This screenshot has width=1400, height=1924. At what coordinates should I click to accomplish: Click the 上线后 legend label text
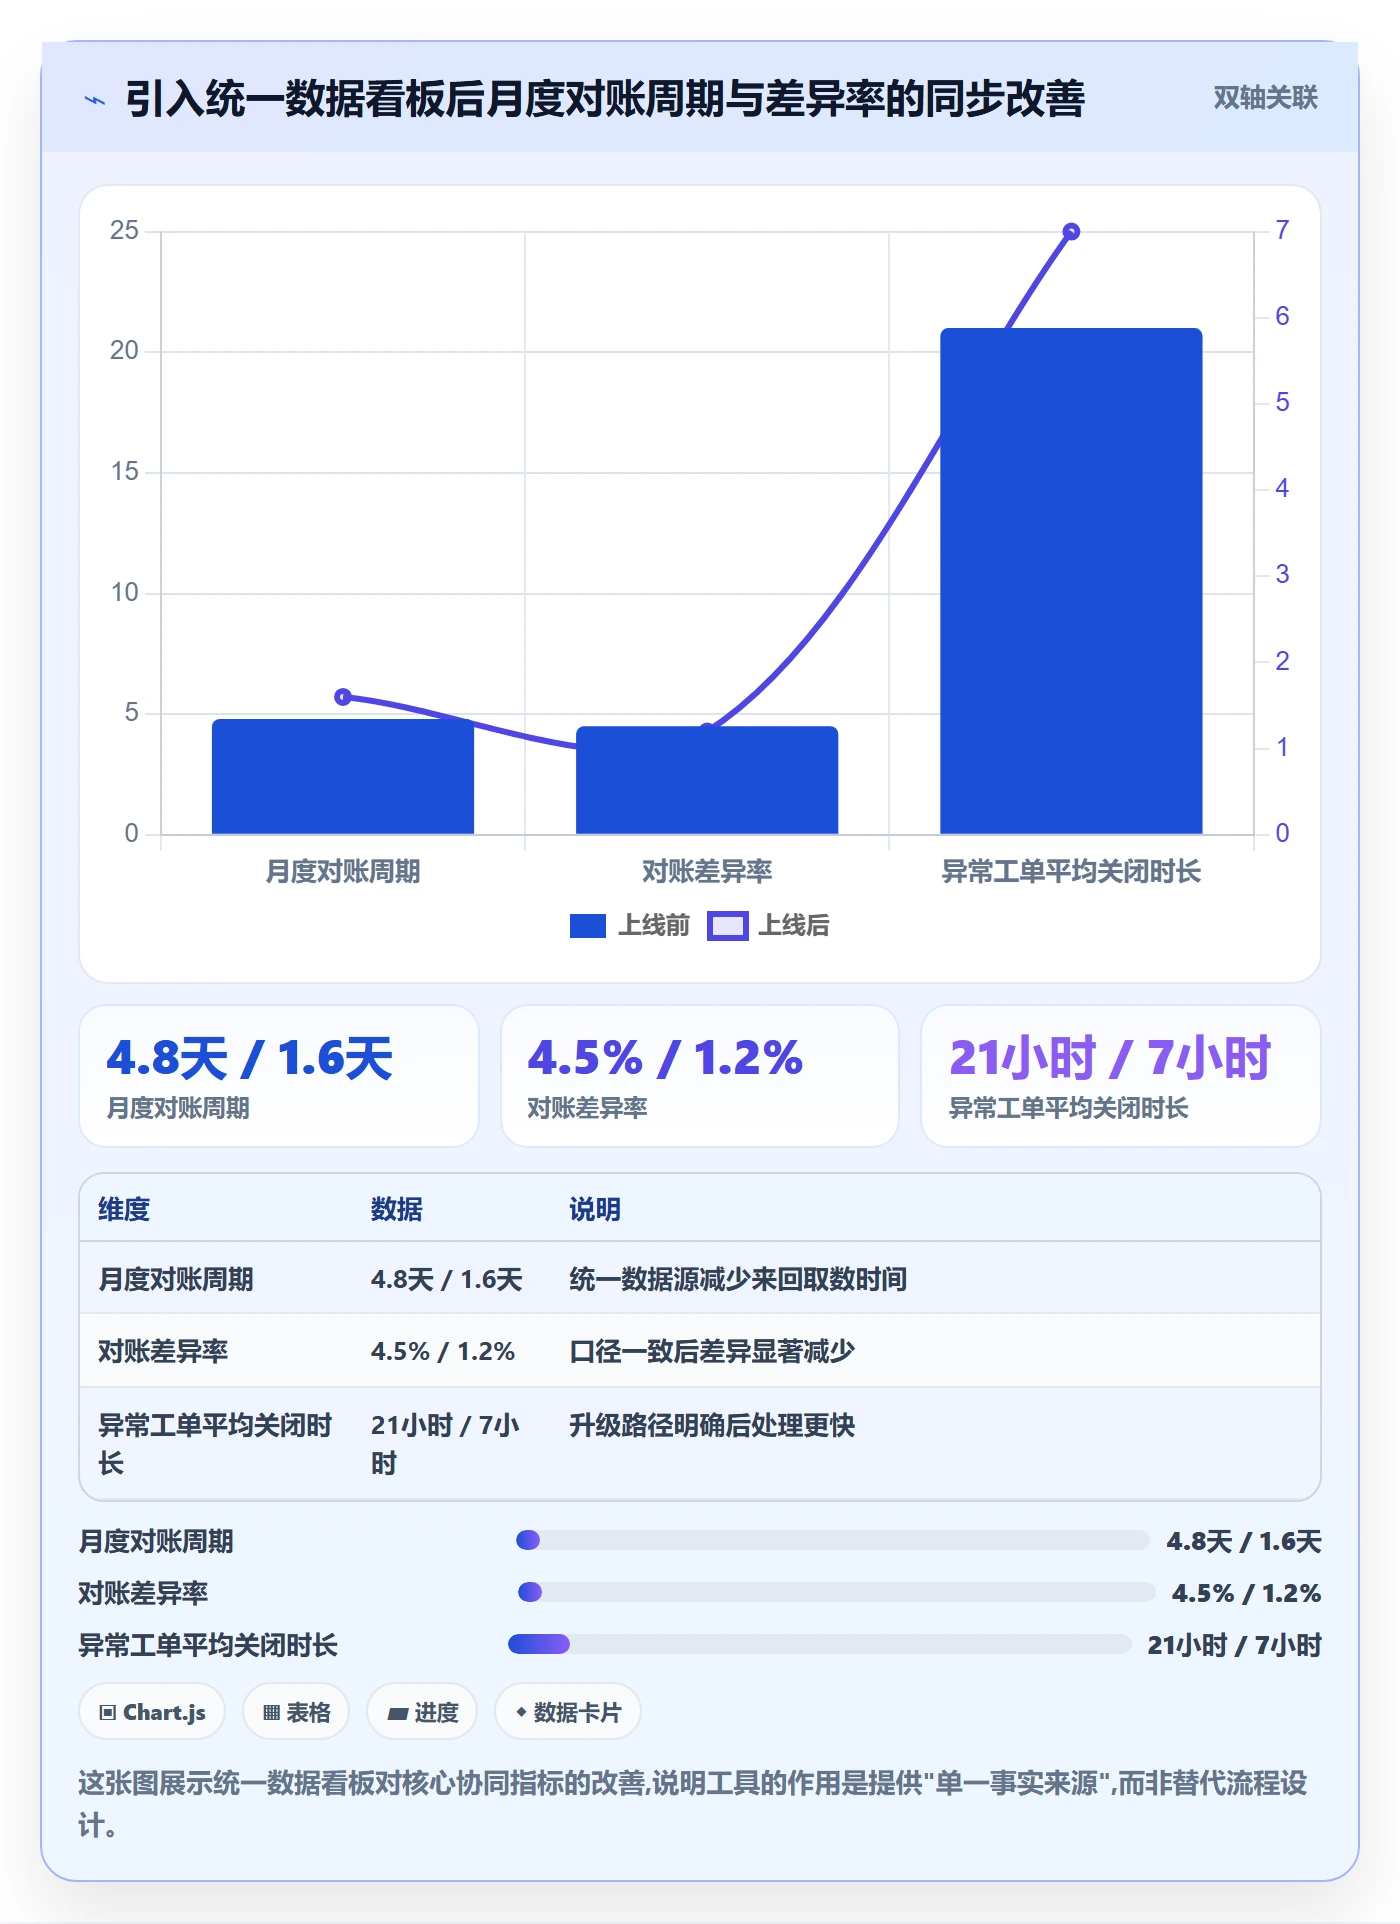pos(794,926)
